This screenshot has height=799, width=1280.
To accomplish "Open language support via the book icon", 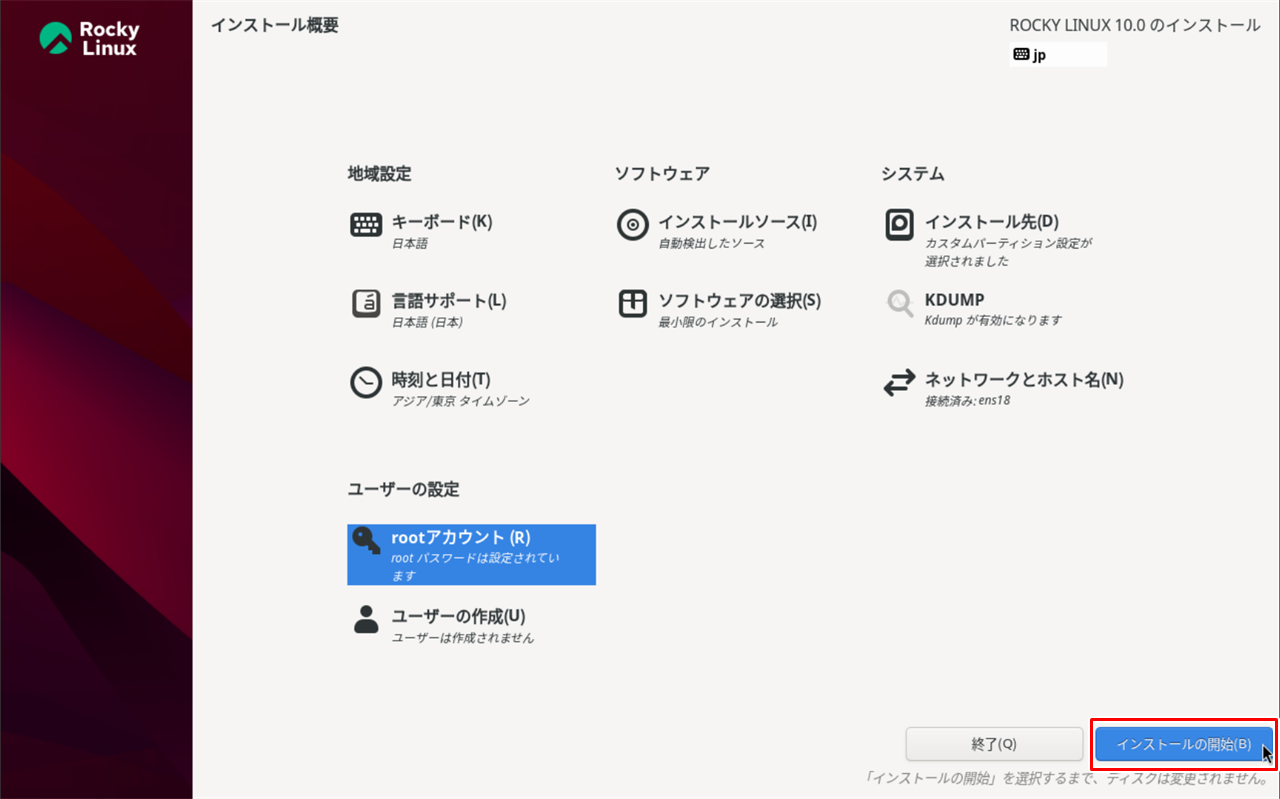I will [x=366, y=301].
